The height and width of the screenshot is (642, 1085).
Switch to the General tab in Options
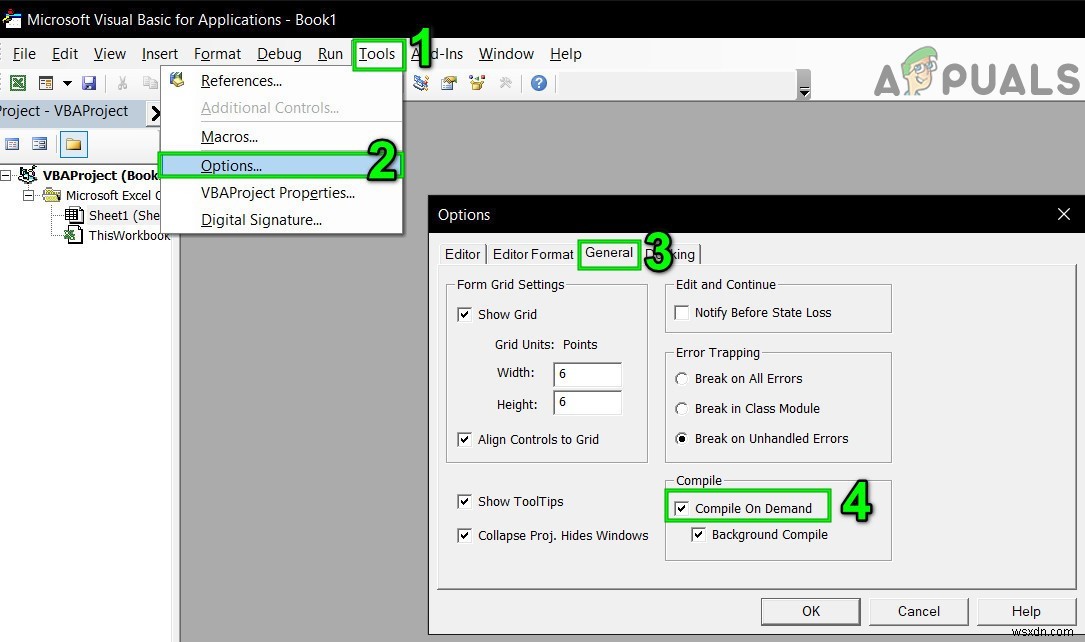tap(609, 253)
